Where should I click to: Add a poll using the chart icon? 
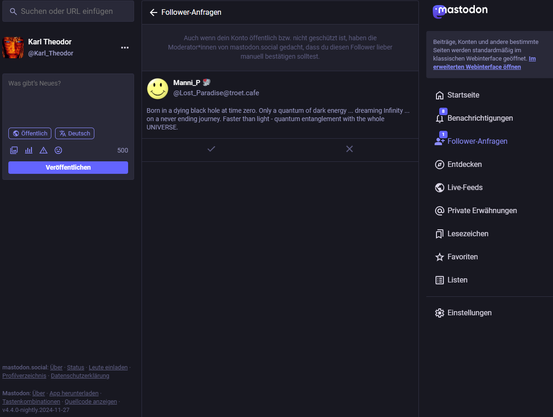click(29, 151)
